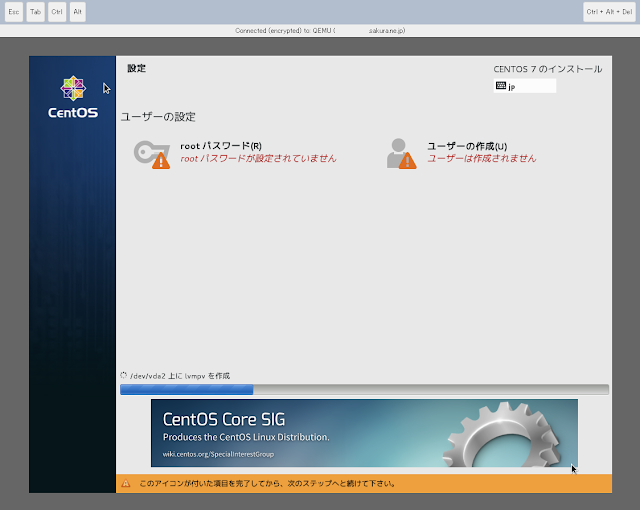
Task: Click the 'root パスワードが設定されていません' warning text
Action: point(258,158)
